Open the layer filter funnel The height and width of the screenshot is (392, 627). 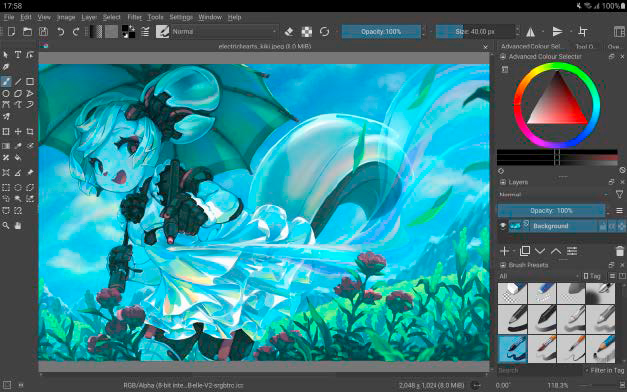619,195
